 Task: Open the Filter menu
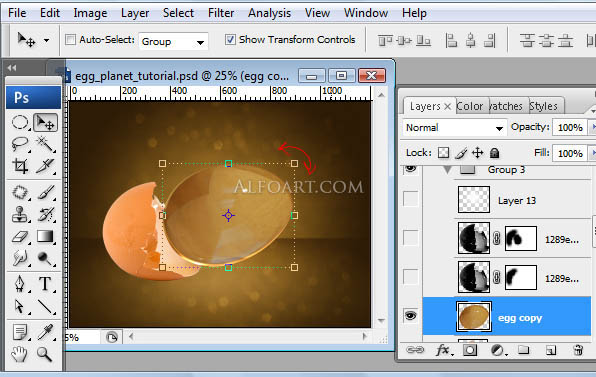[221, 13]
